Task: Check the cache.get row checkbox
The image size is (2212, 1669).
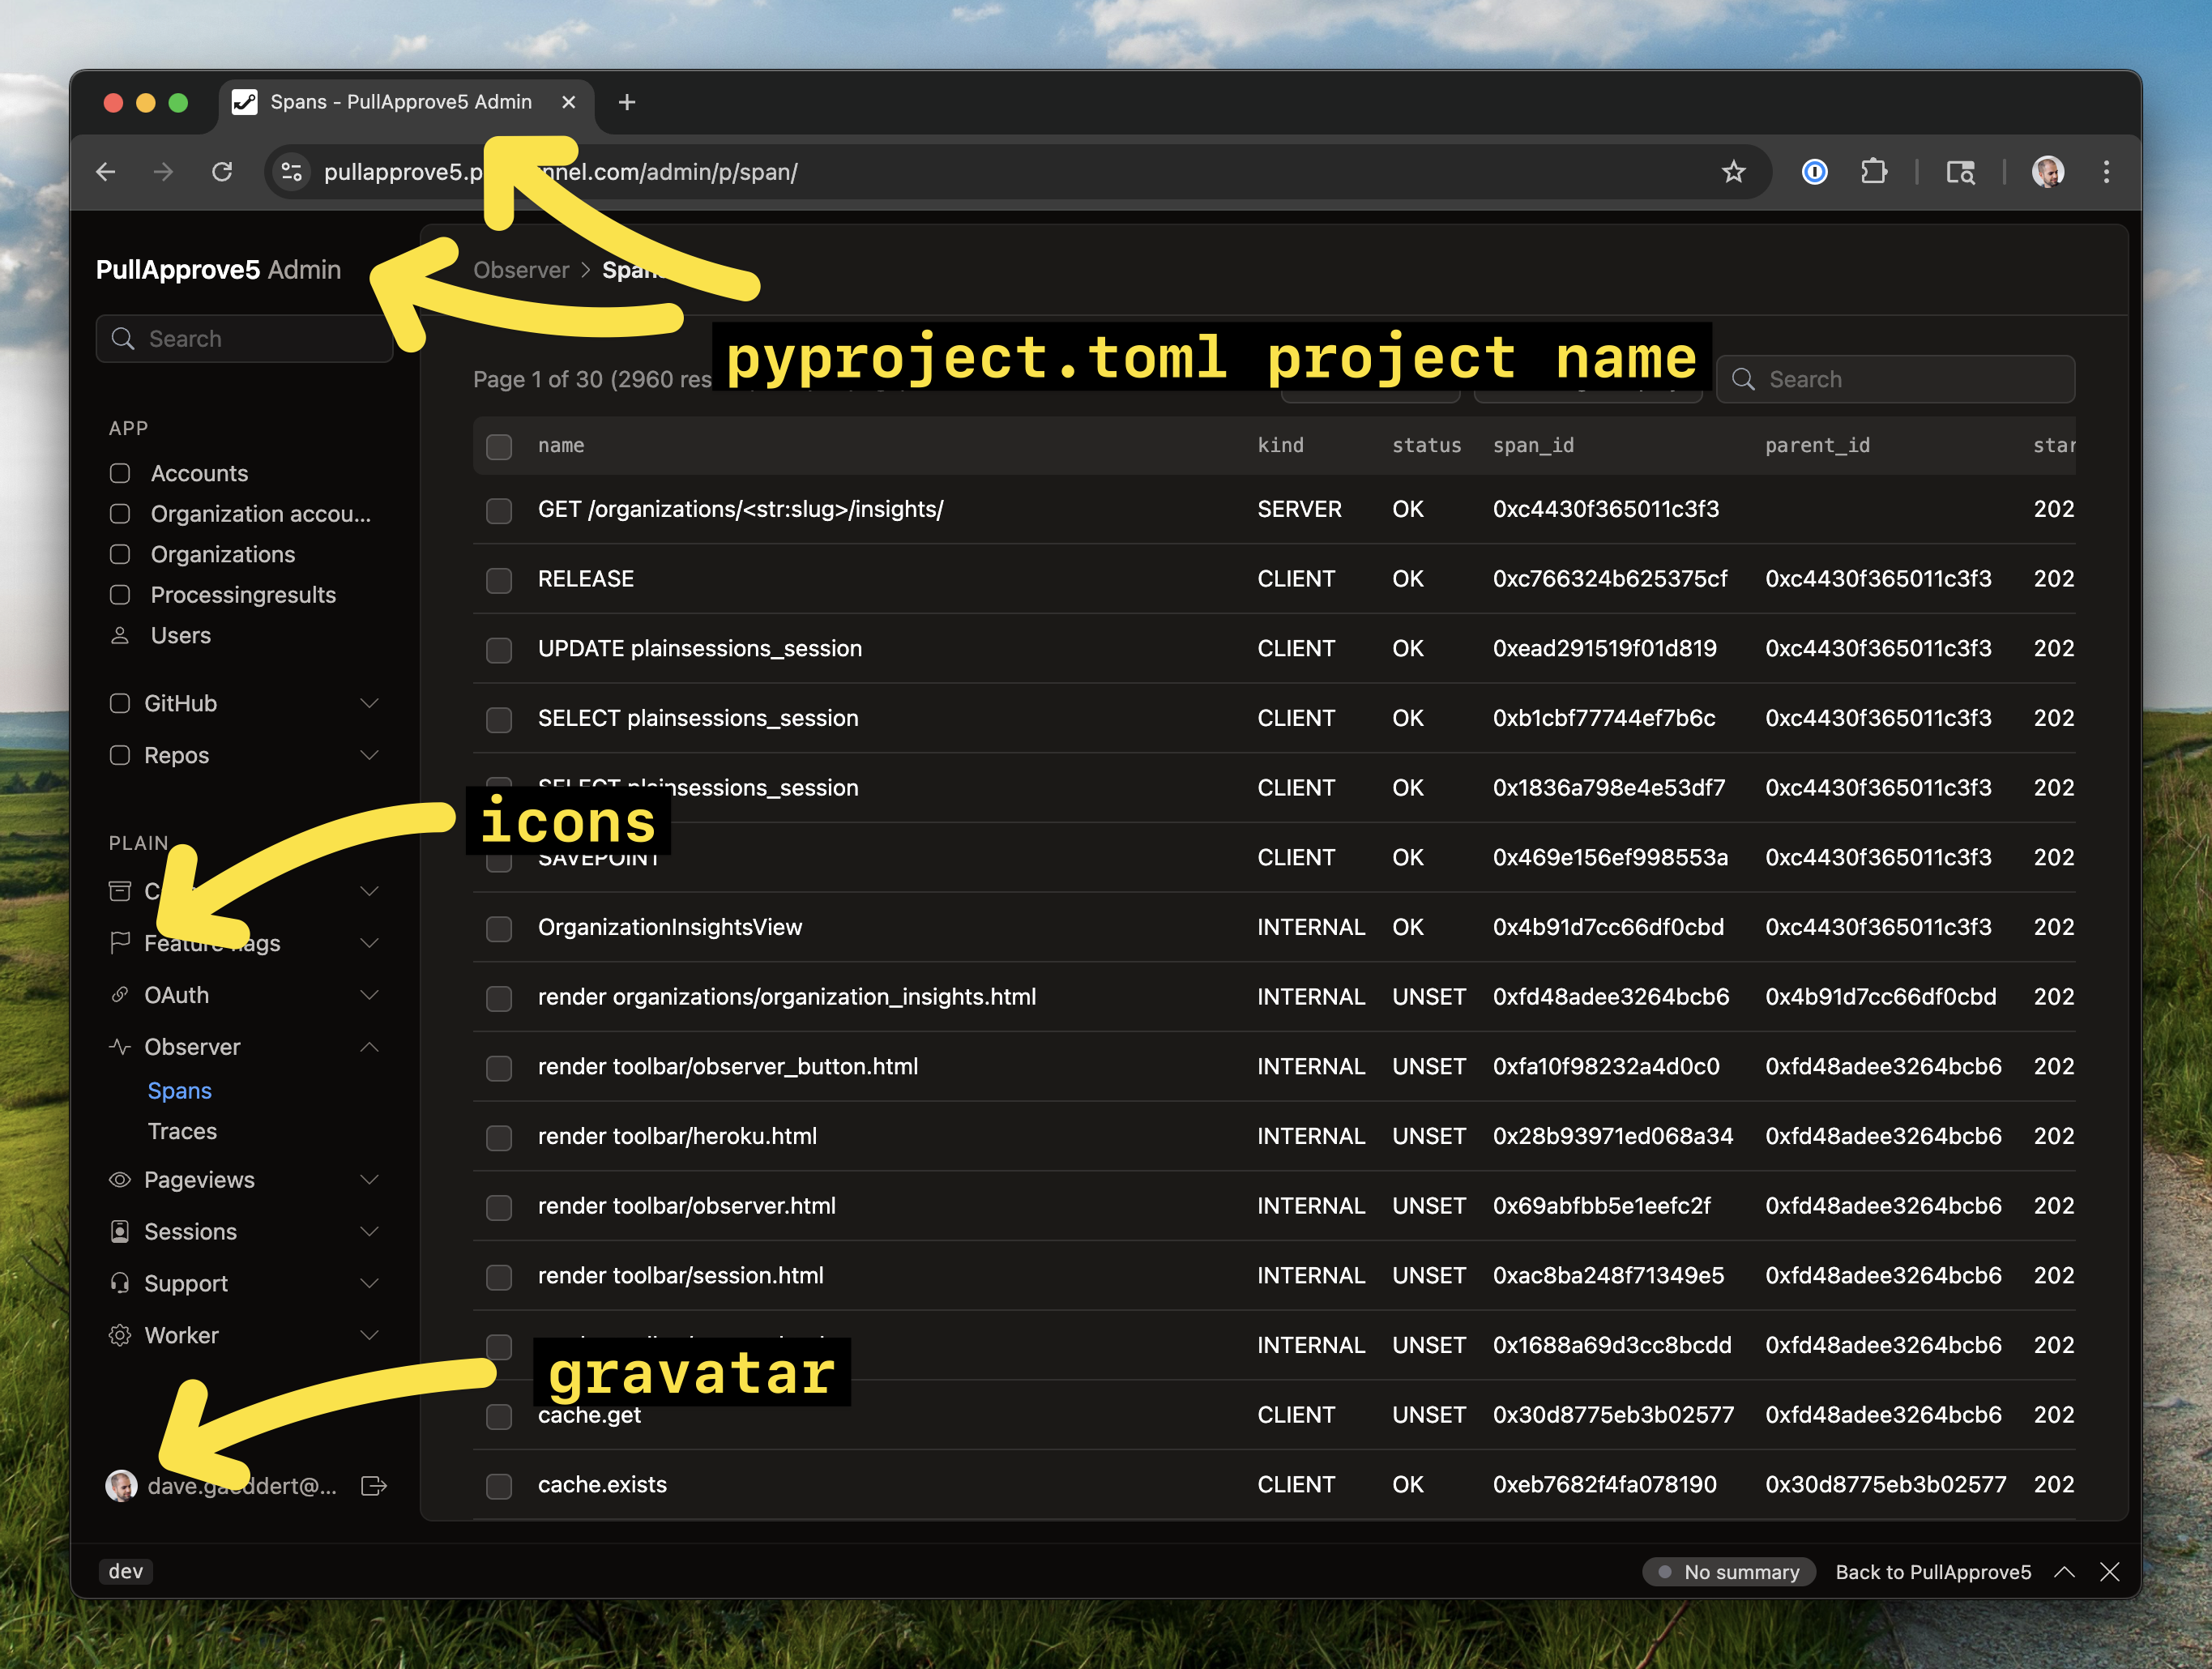Action: pyautogui.click(x=499, y=1417)
